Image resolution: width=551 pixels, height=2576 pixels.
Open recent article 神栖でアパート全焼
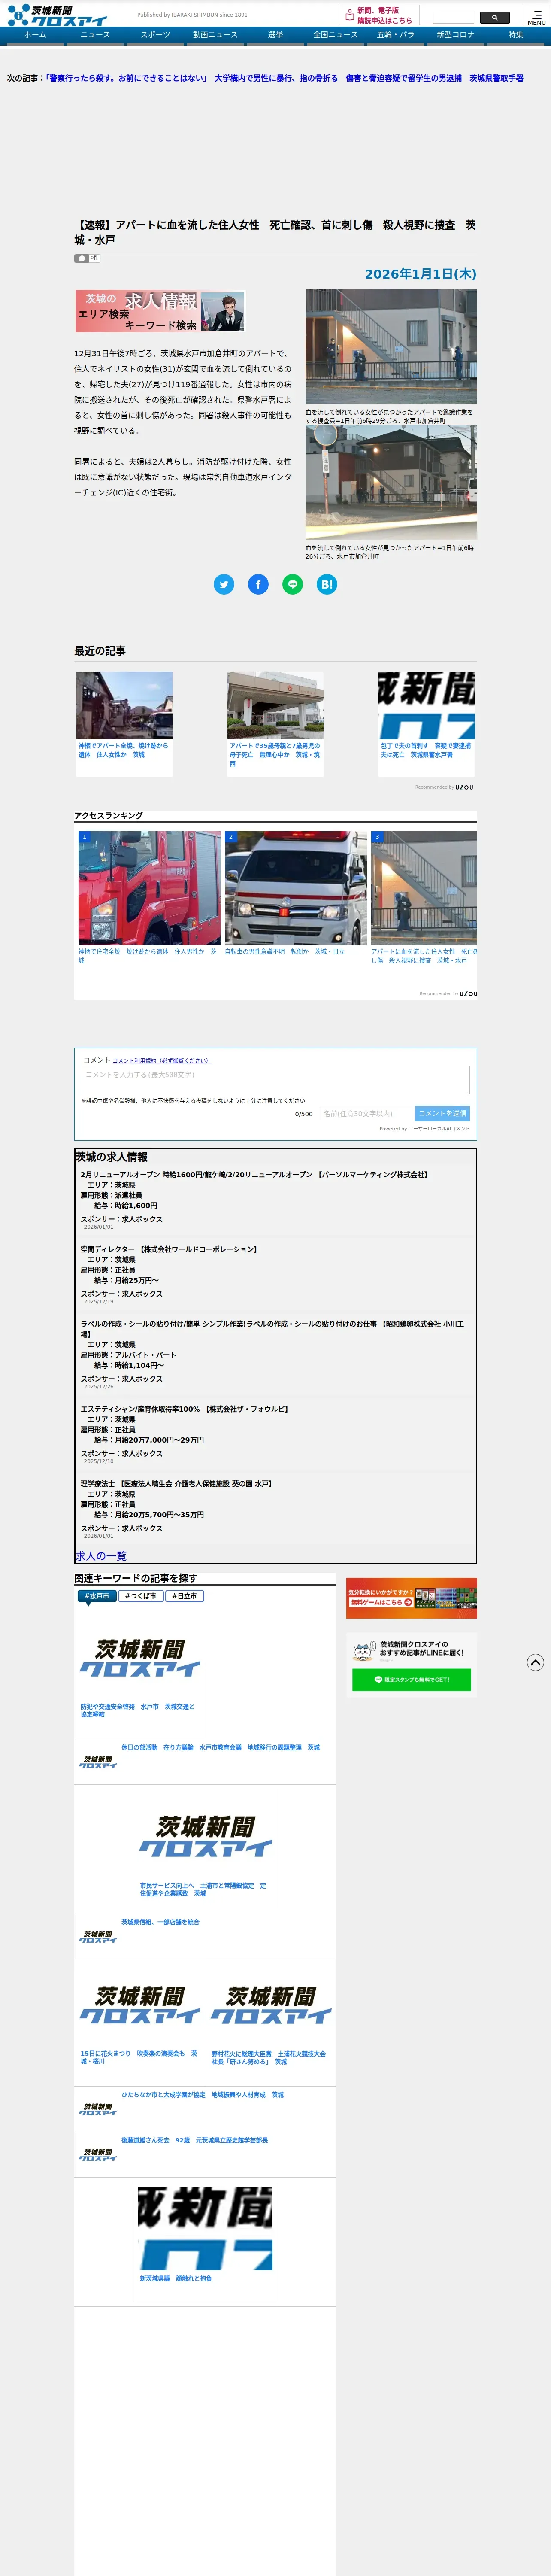[x=124, y=724]
